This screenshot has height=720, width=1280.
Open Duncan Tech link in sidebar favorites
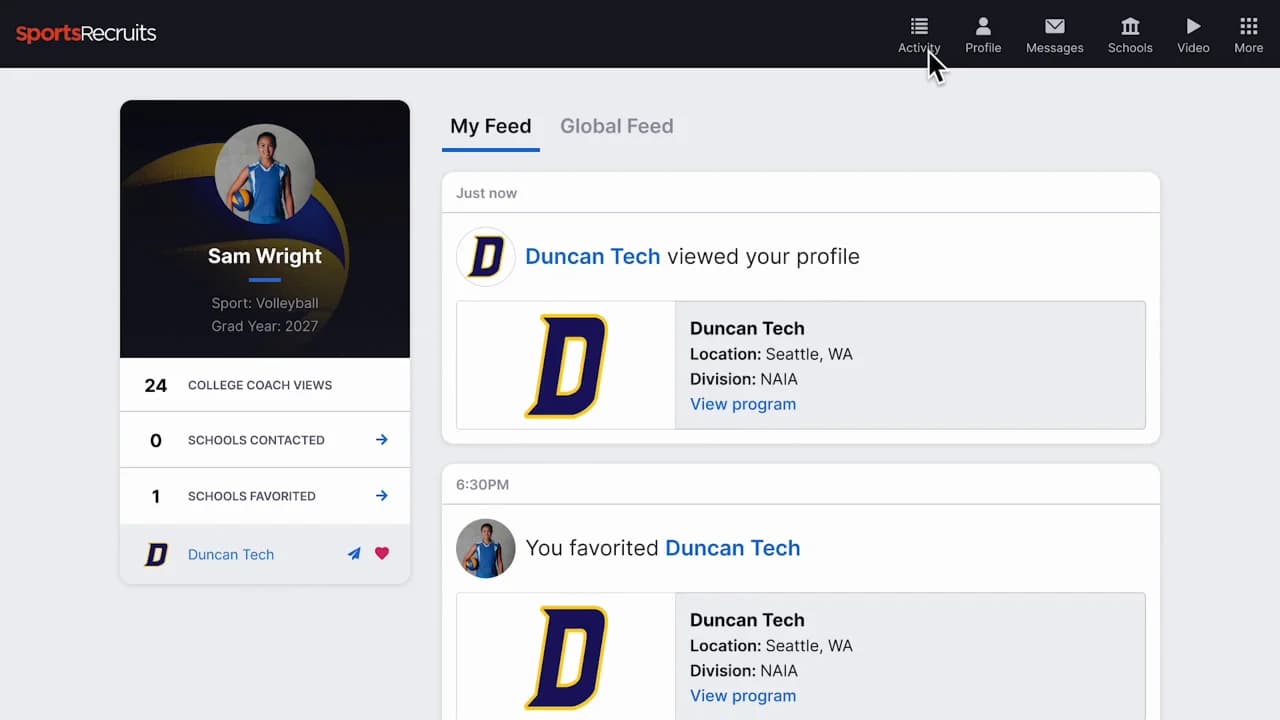[x=231, y=554]
